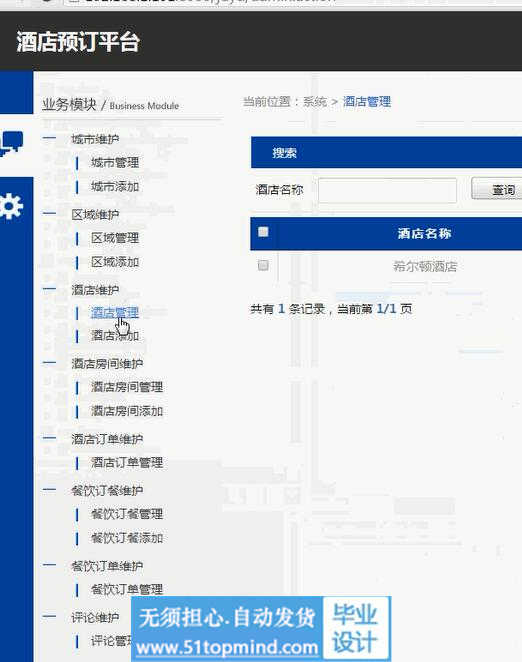
Task: Check the box for 希尔顿酒店 row
Action: point(263,266)
